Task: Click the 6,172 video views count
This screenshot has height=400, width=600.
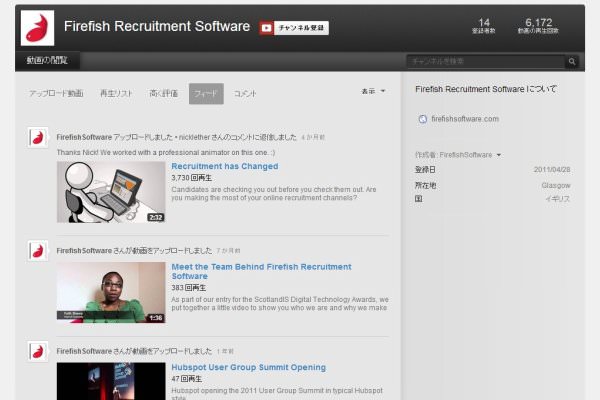Action: pyautogui.click(x=538, y=25)
